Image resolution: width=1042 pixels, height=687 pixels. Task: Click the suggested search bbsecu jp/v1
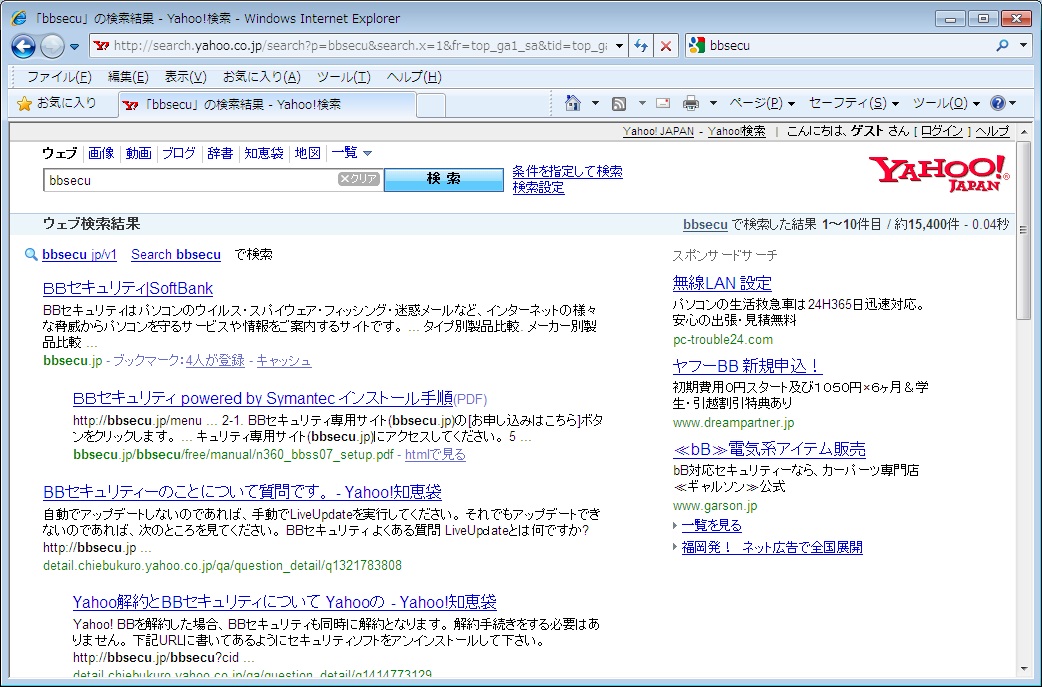(79, 254)
